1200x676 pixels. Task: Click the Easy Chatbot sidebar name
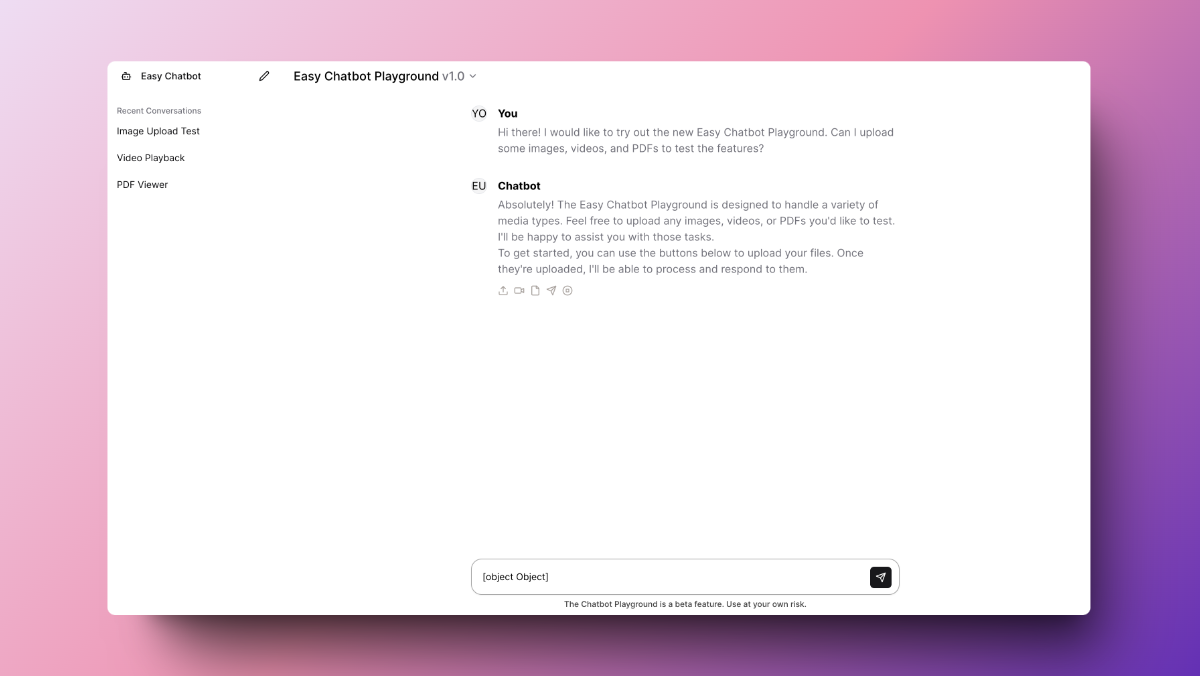click(171, 76)
